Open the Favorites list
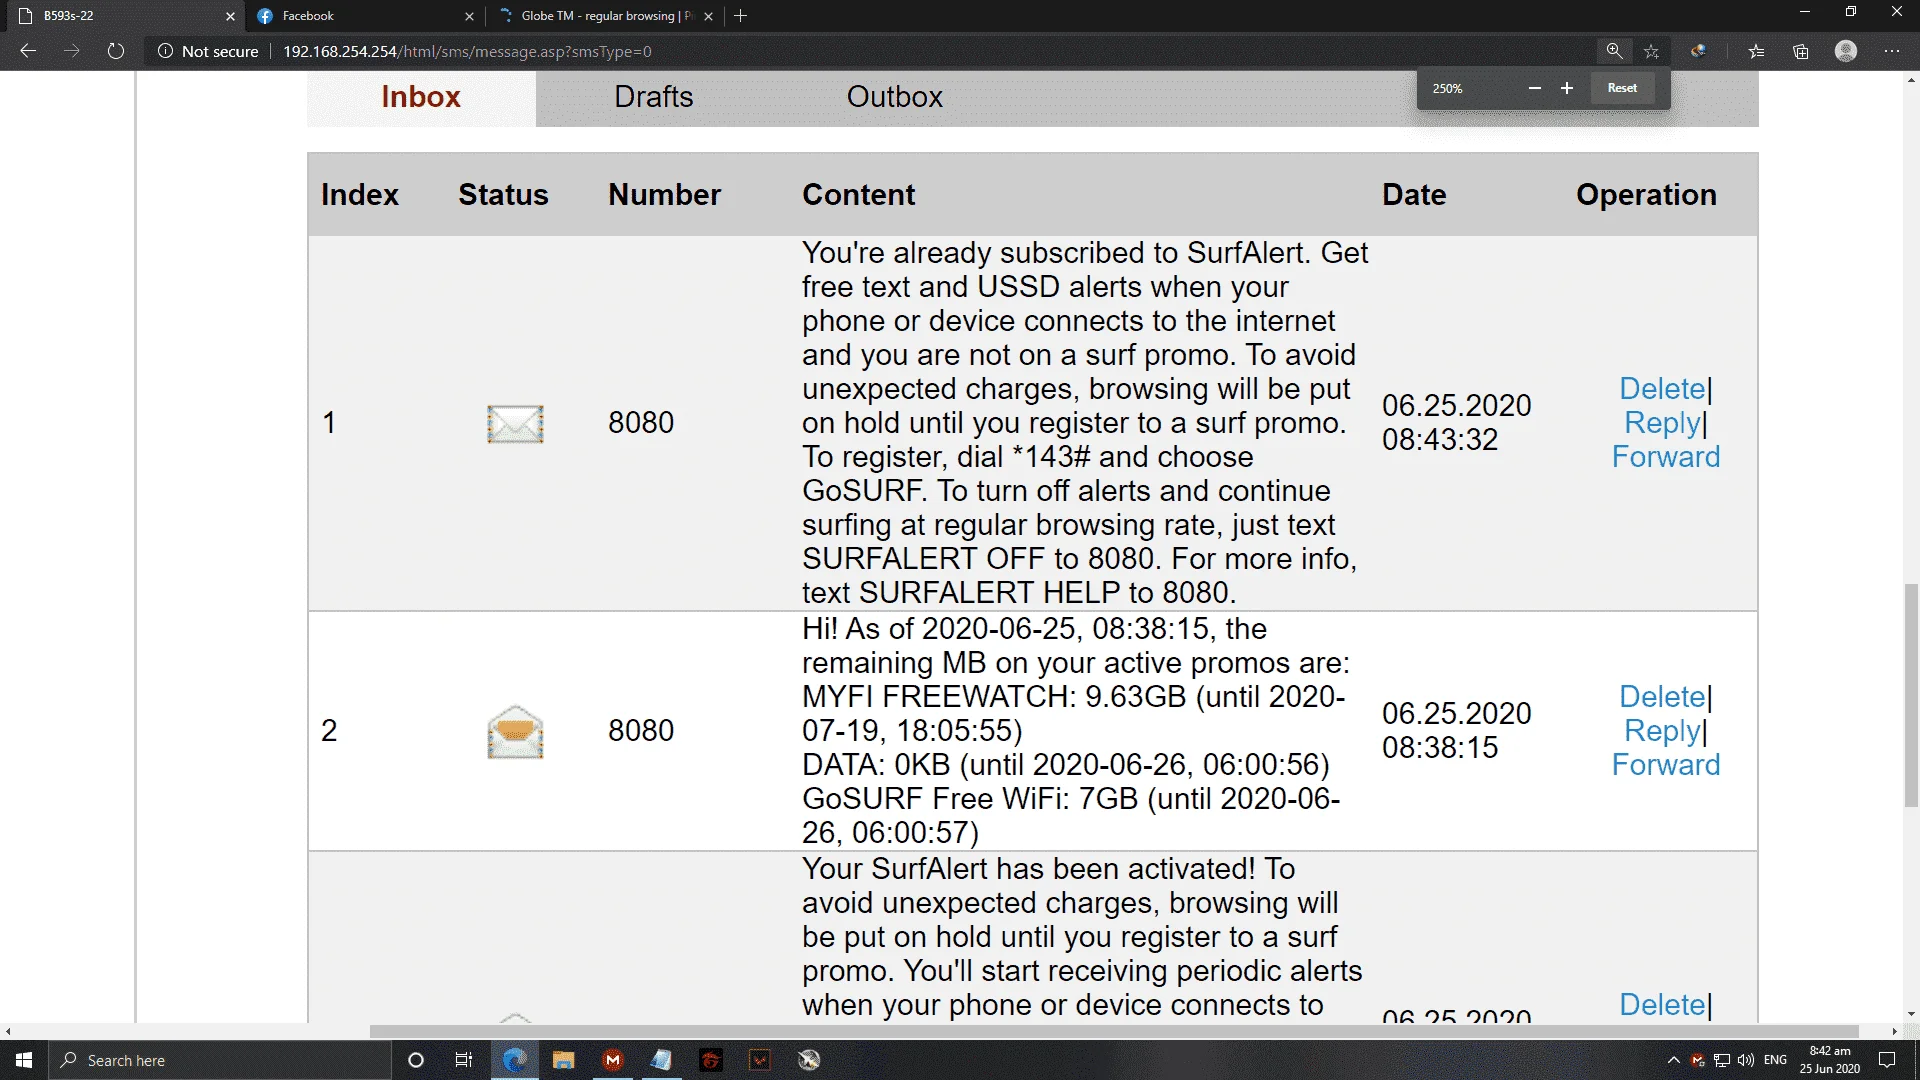This screenshot has height=1080, width=1920. pyautogui.click(x=1756, y=51)
